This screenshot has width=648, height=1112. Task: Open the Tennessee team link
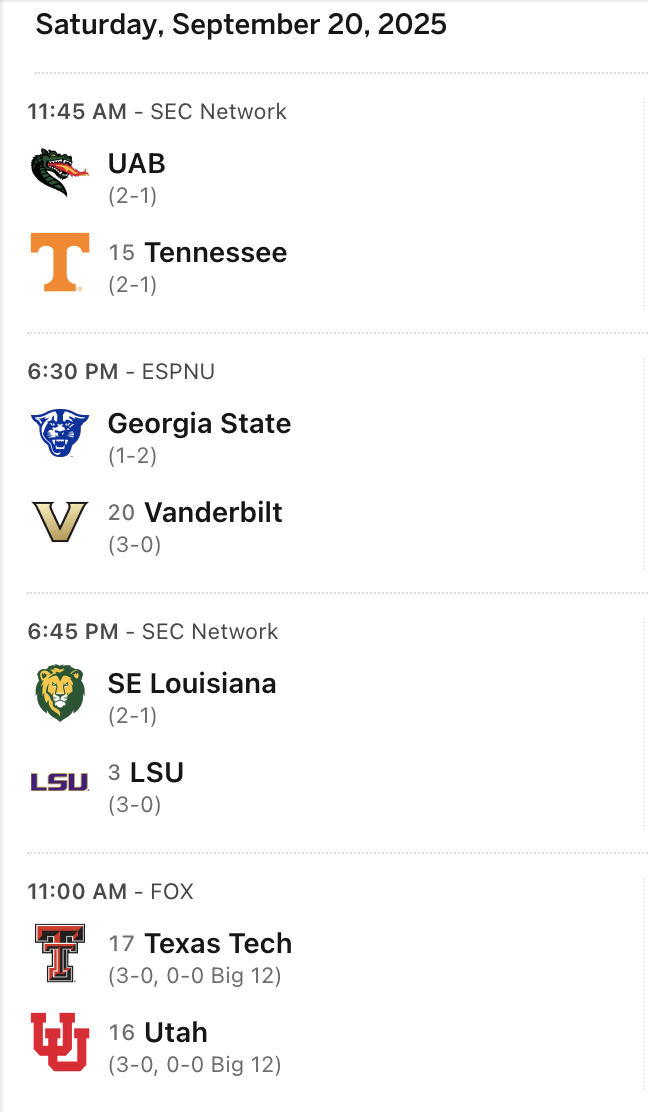coord(215,253)
